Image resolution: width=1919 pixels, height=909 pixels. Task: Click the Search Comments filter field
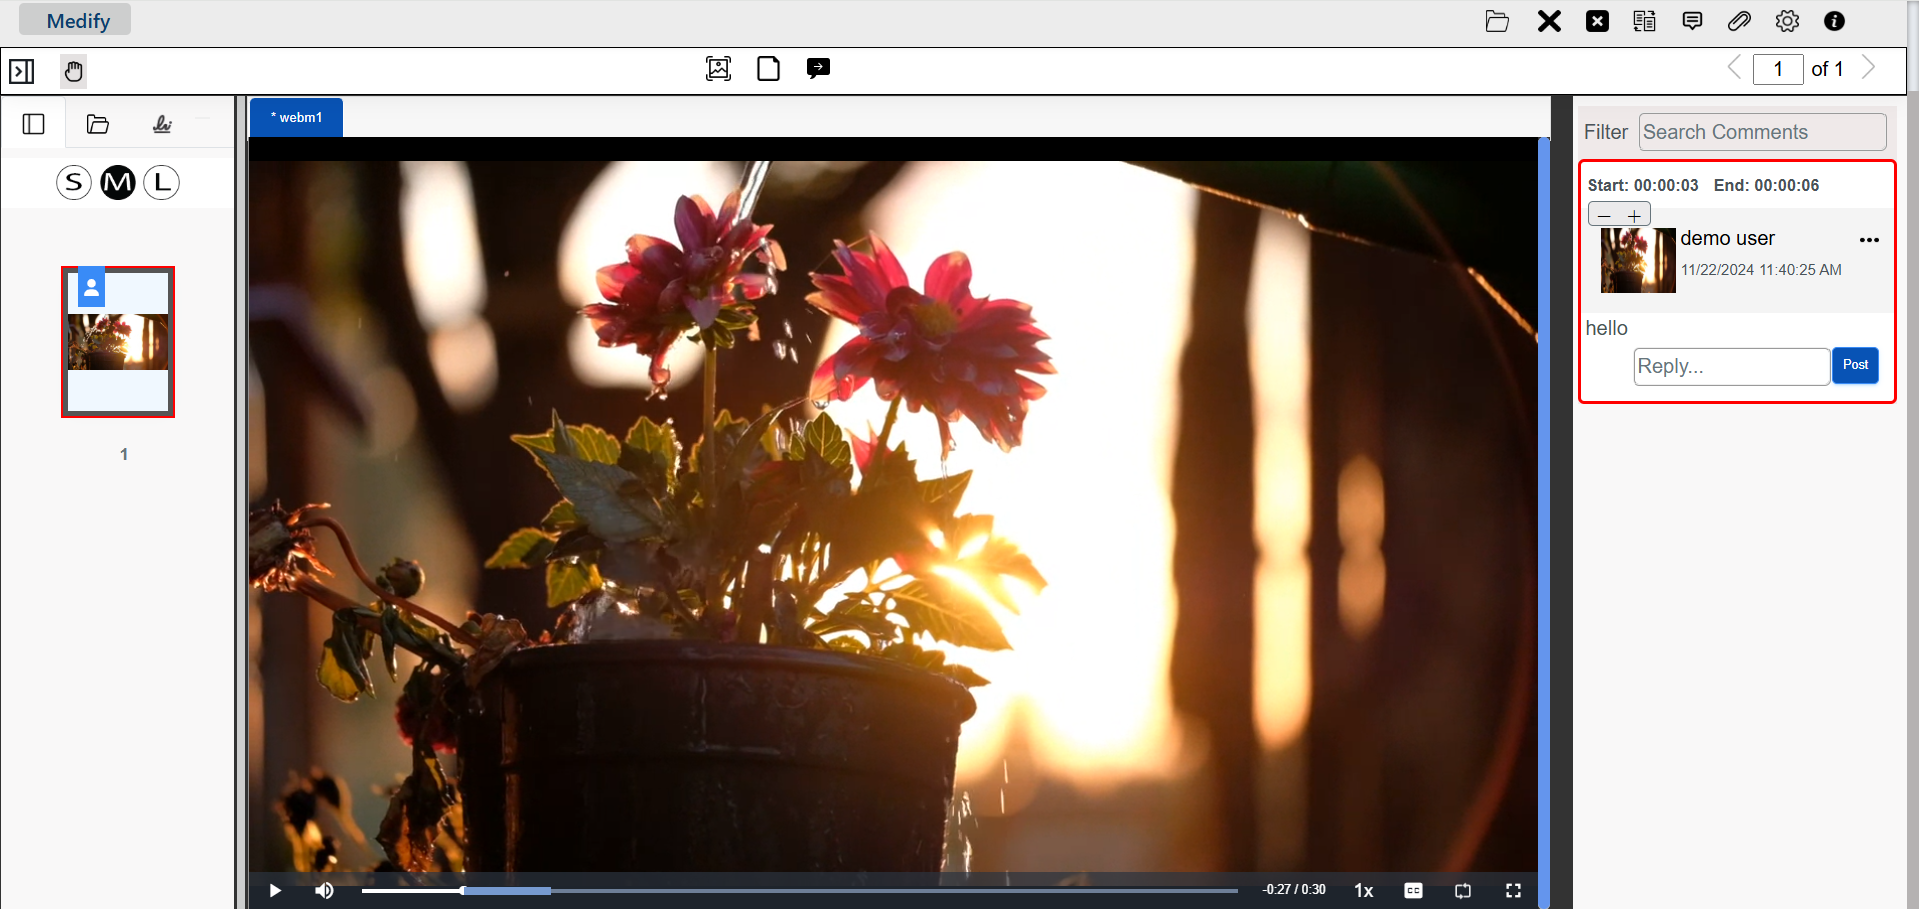tap(1762, 132)
